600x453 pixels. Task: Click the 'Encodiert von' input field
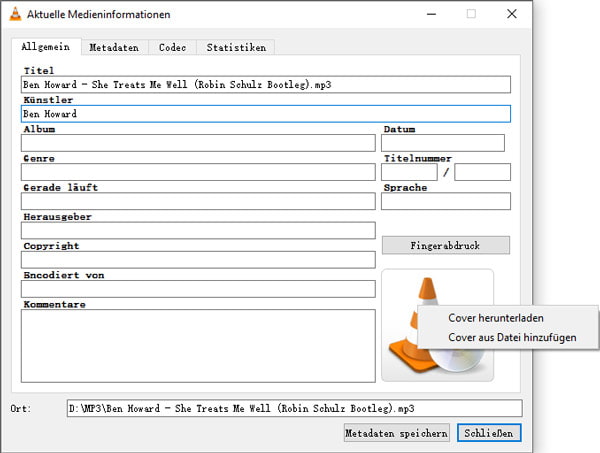(x=198, y=289)
